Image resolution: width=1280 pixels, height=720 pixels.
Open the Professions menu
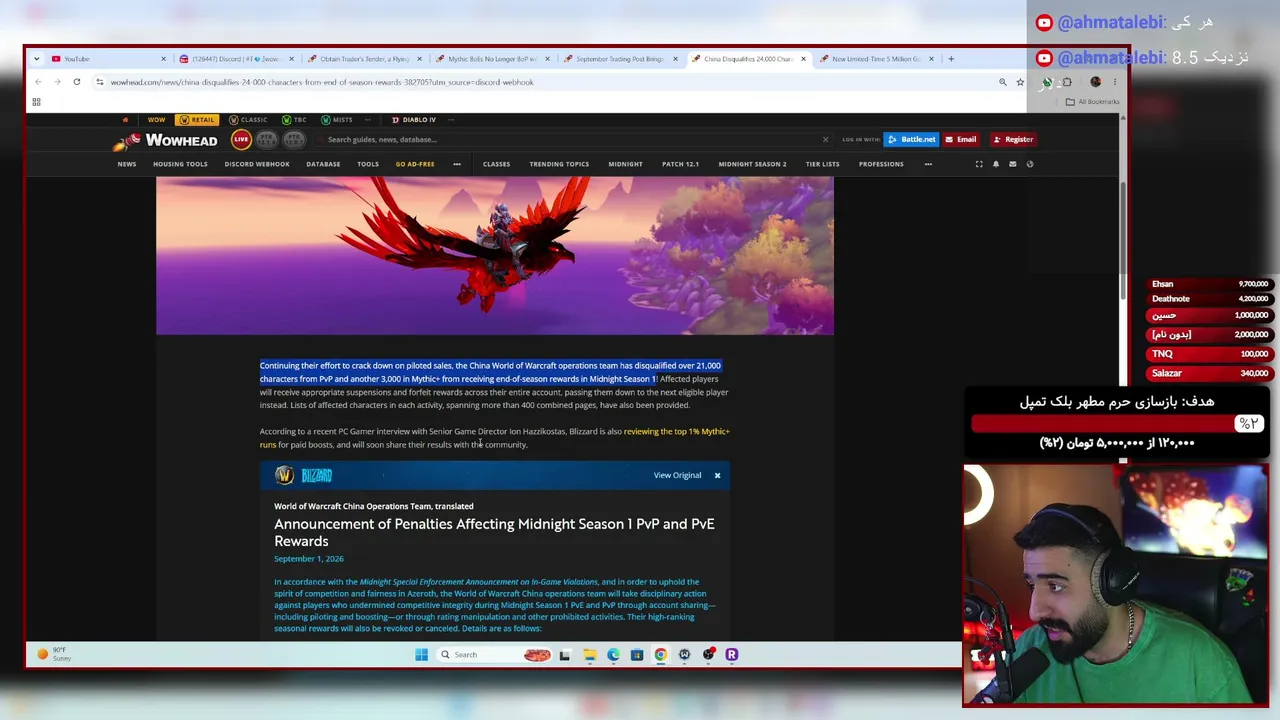tap(881, 164)
